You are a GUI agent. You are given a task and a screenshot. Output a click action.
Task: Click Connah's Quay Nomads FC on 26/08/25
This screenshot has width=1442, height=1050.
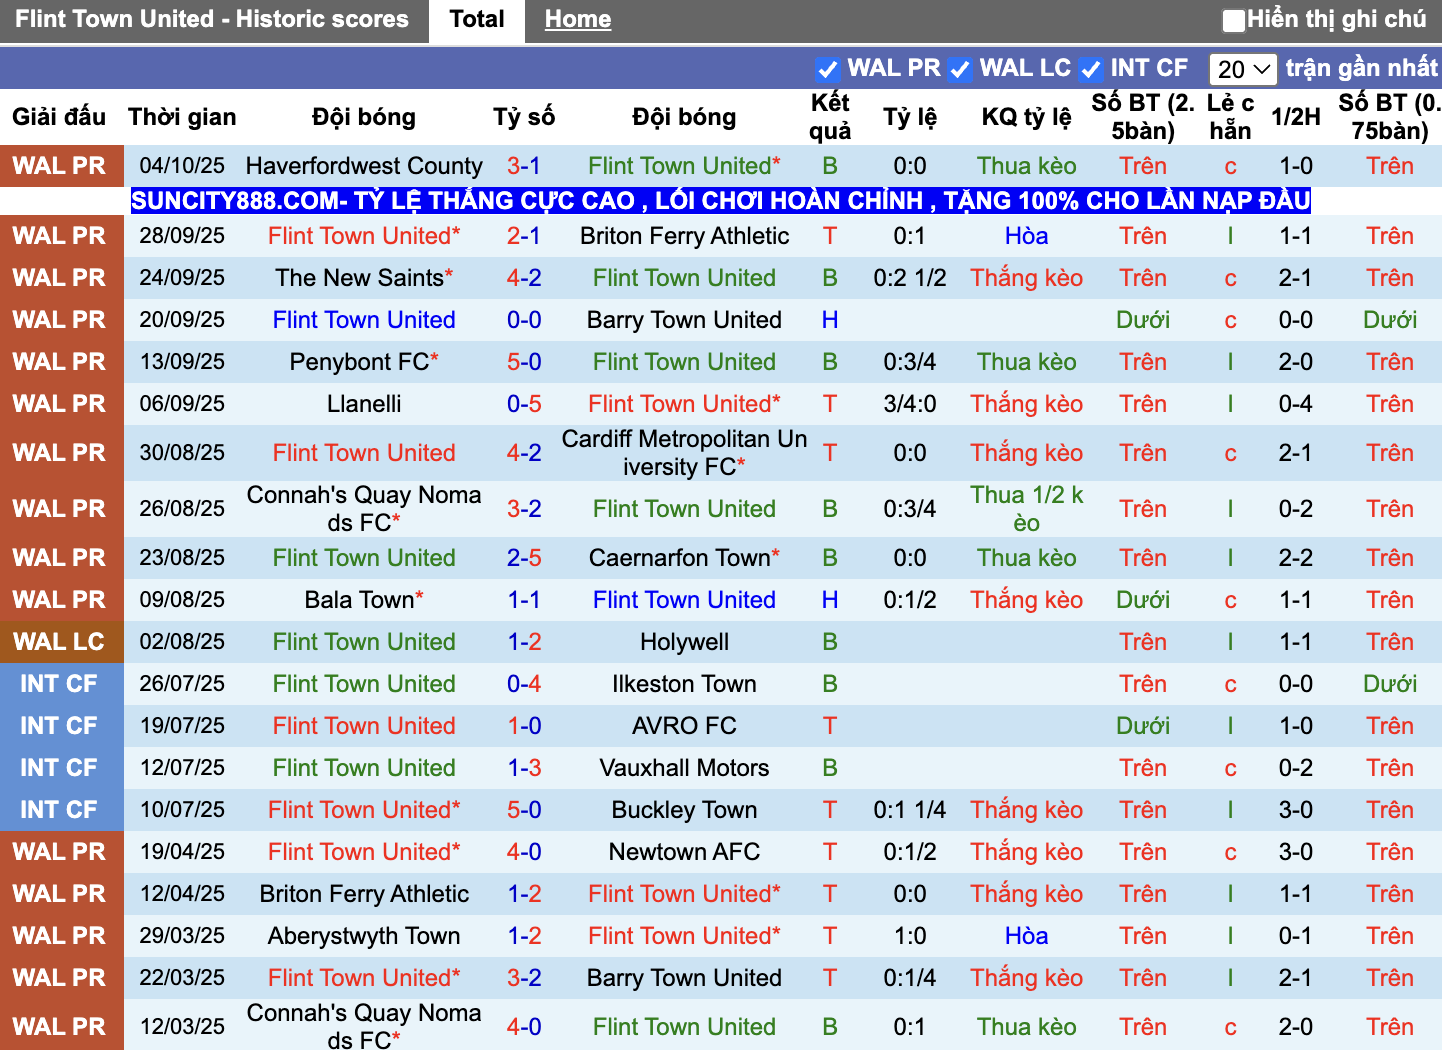[364, 509]
